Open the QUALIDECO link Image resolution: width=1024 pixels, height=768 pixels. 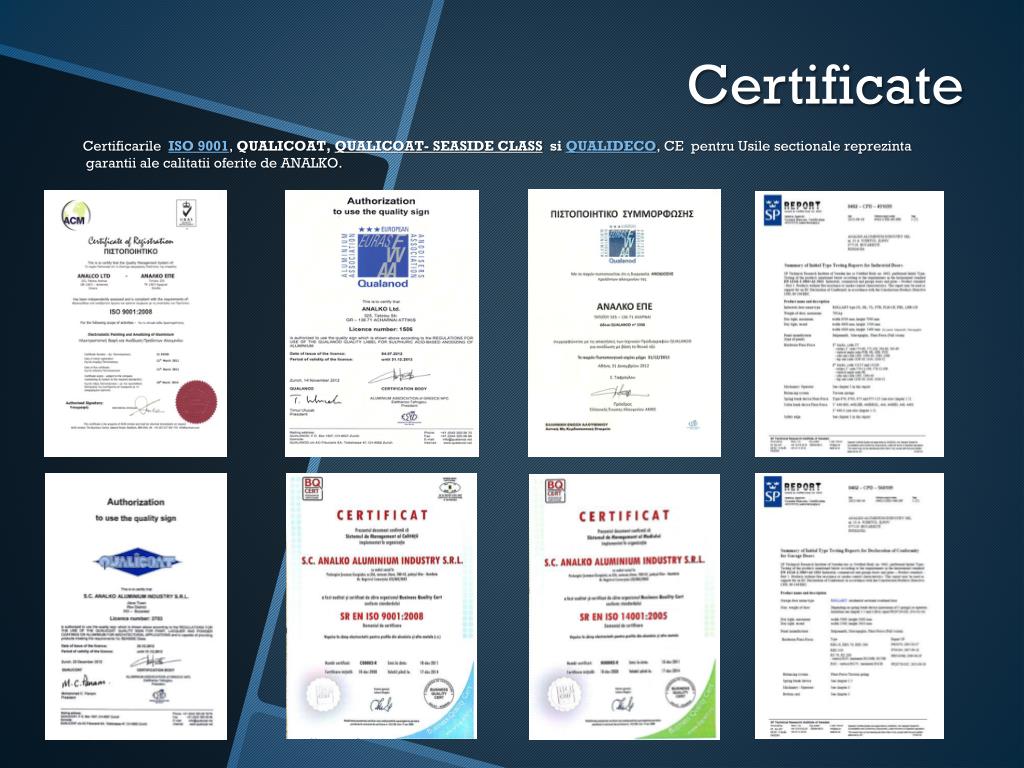click(x=611, y=146)
